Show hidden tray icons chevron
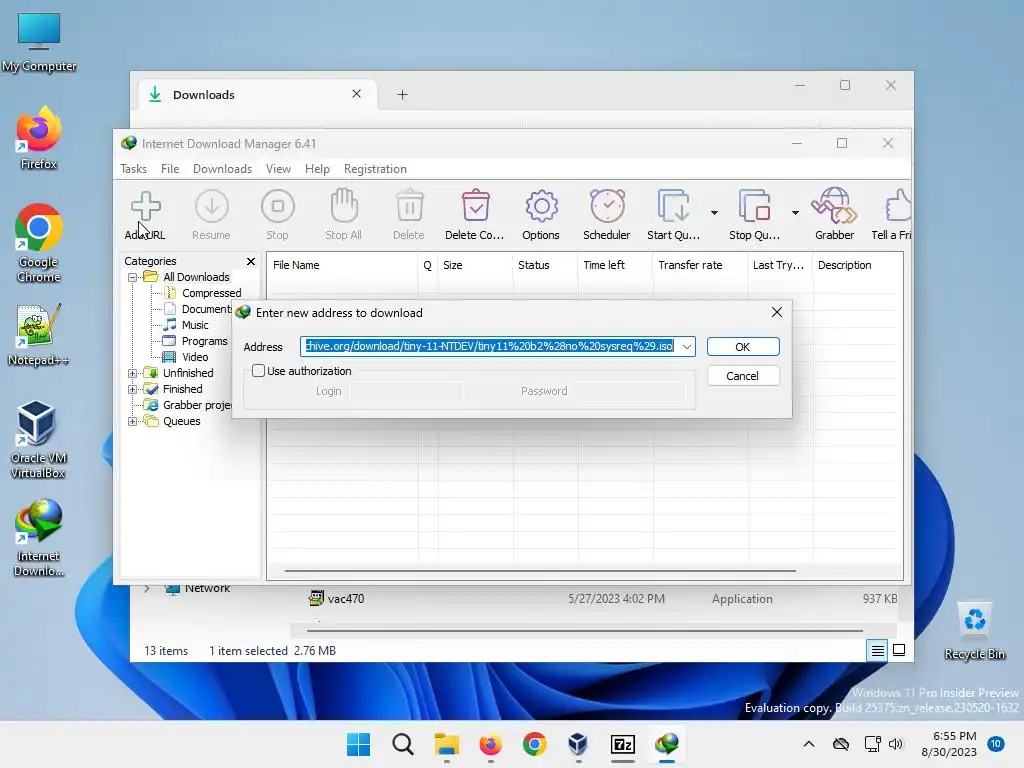This screenshot has width=1024, height=768. (x=808, y=744)
